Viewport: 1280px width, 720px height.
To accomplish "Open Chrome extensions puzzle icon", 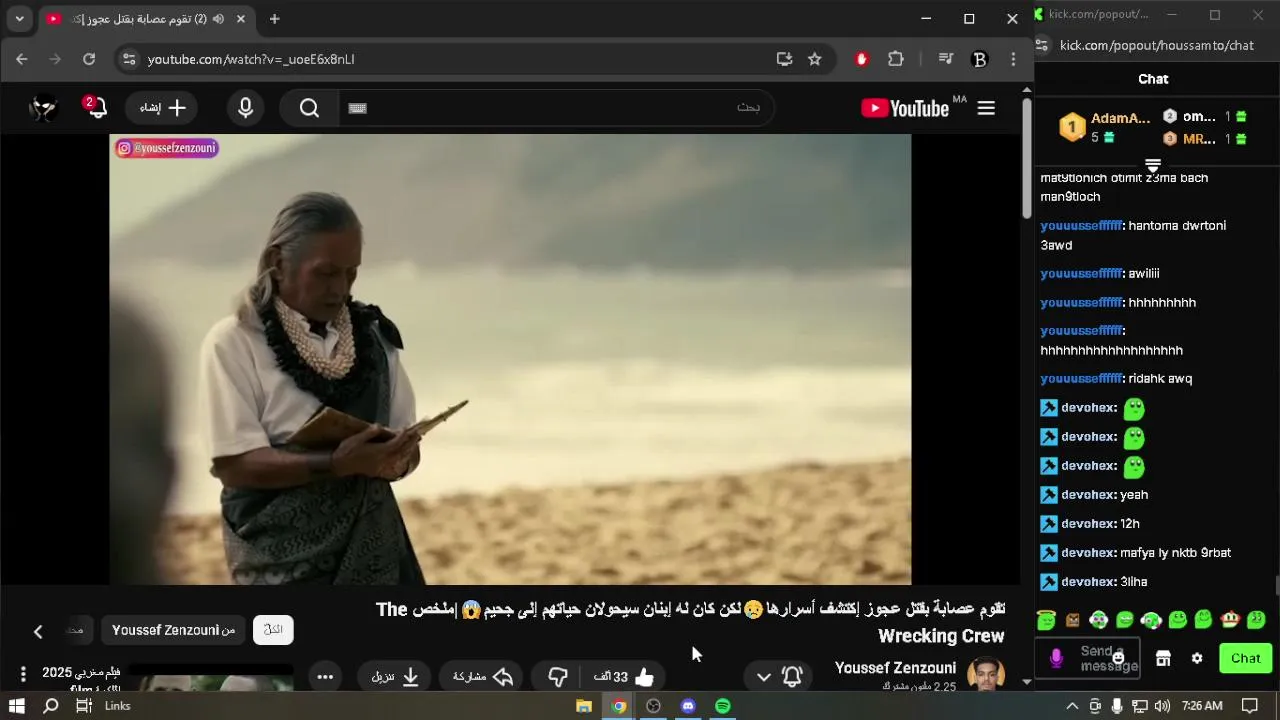I will point(896,59).
